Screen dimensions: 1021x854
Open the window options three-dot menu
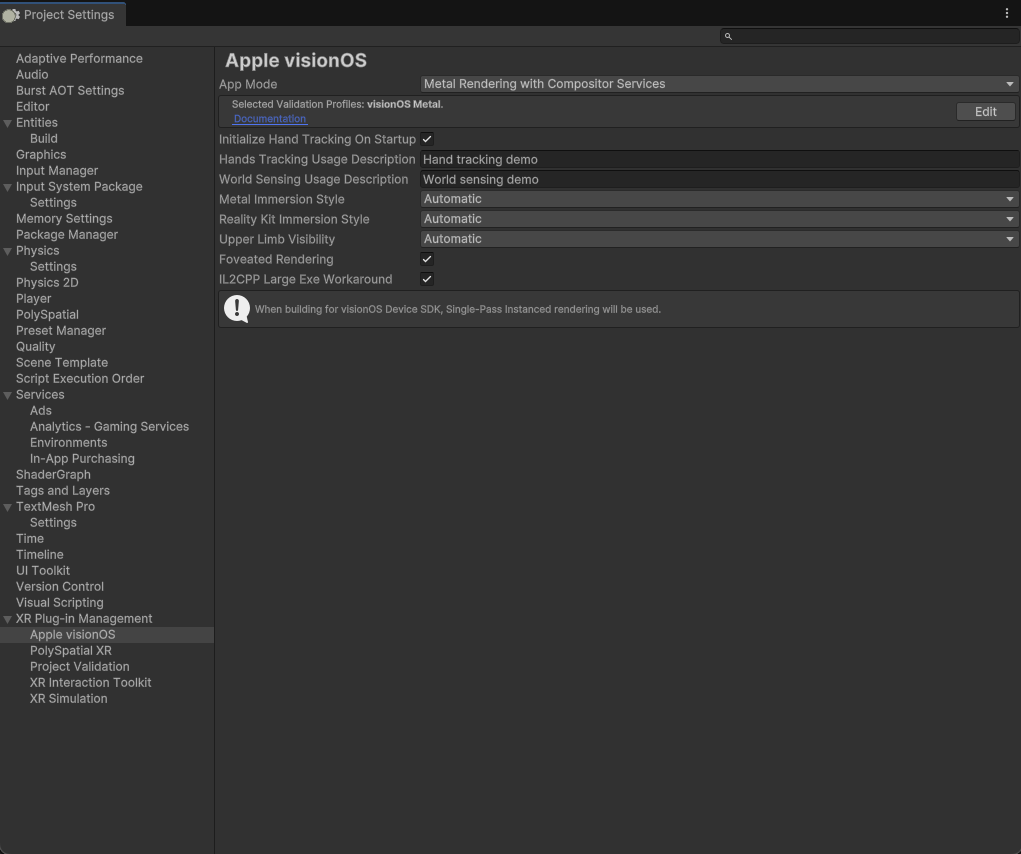tap(1006, 12)
